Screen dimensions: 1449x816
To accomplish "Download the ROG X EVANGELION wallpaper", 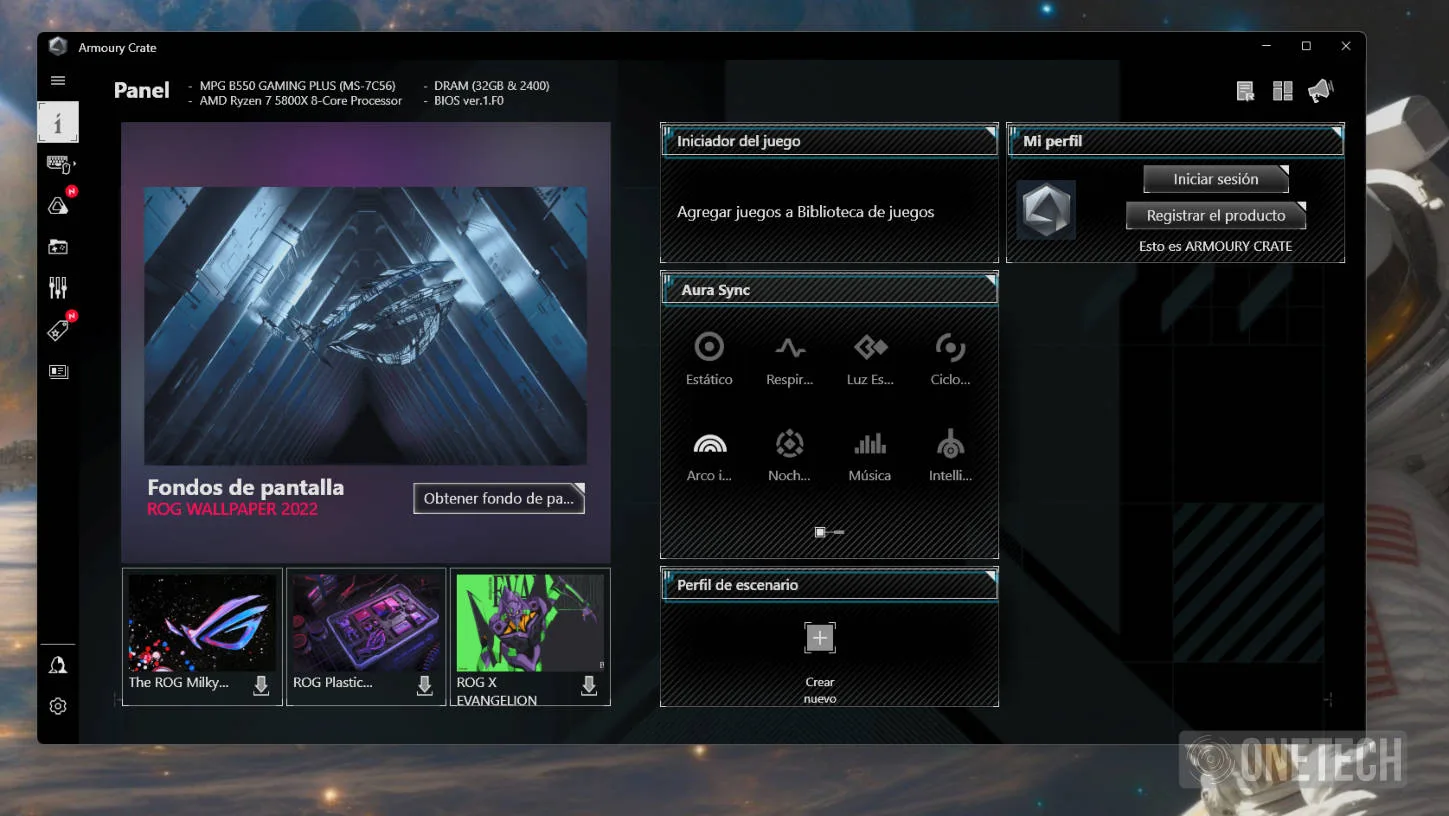I will [x=589, y=686].
